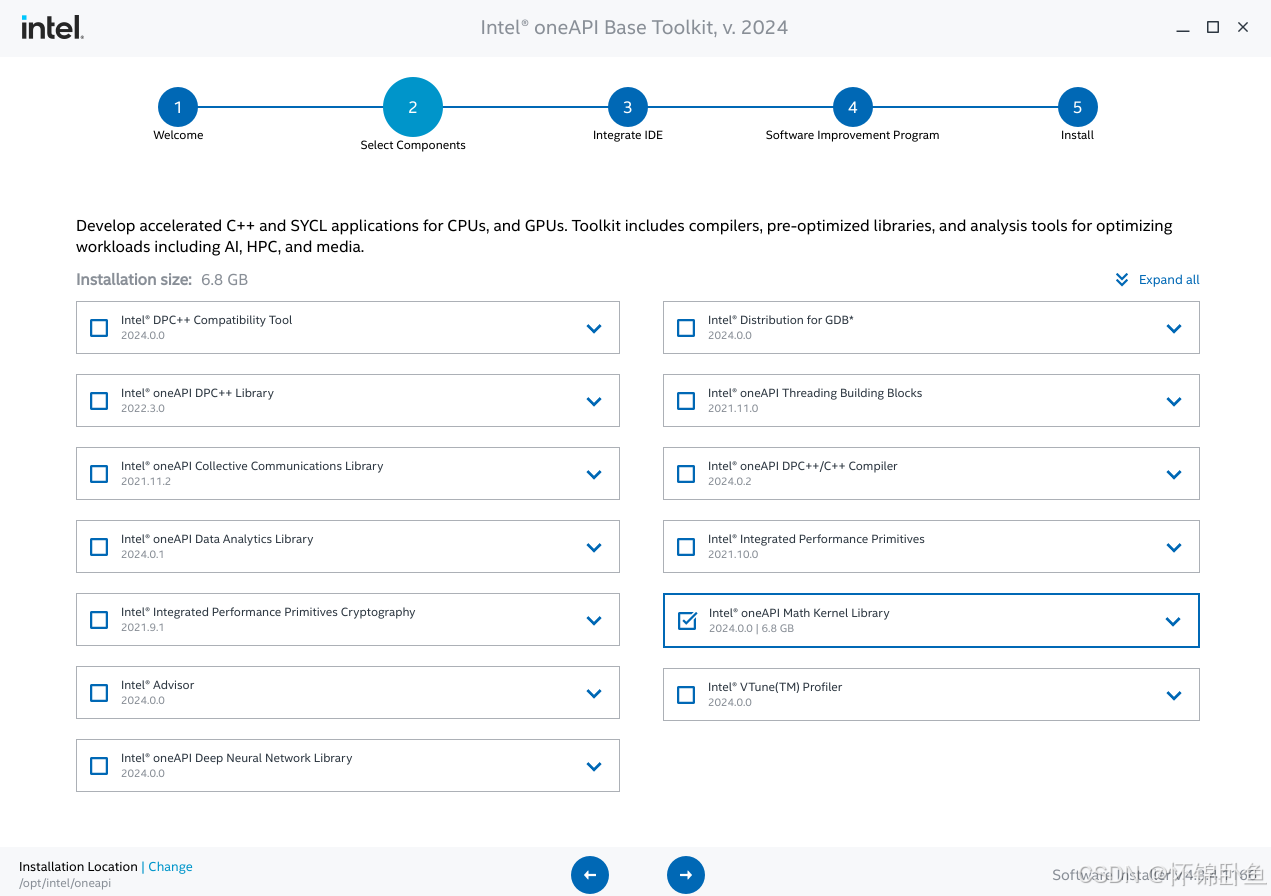Check oneAPI DPC++/C++ Compiler checkbox
This screenshot has width=1271, height=896.
point(686,474)
